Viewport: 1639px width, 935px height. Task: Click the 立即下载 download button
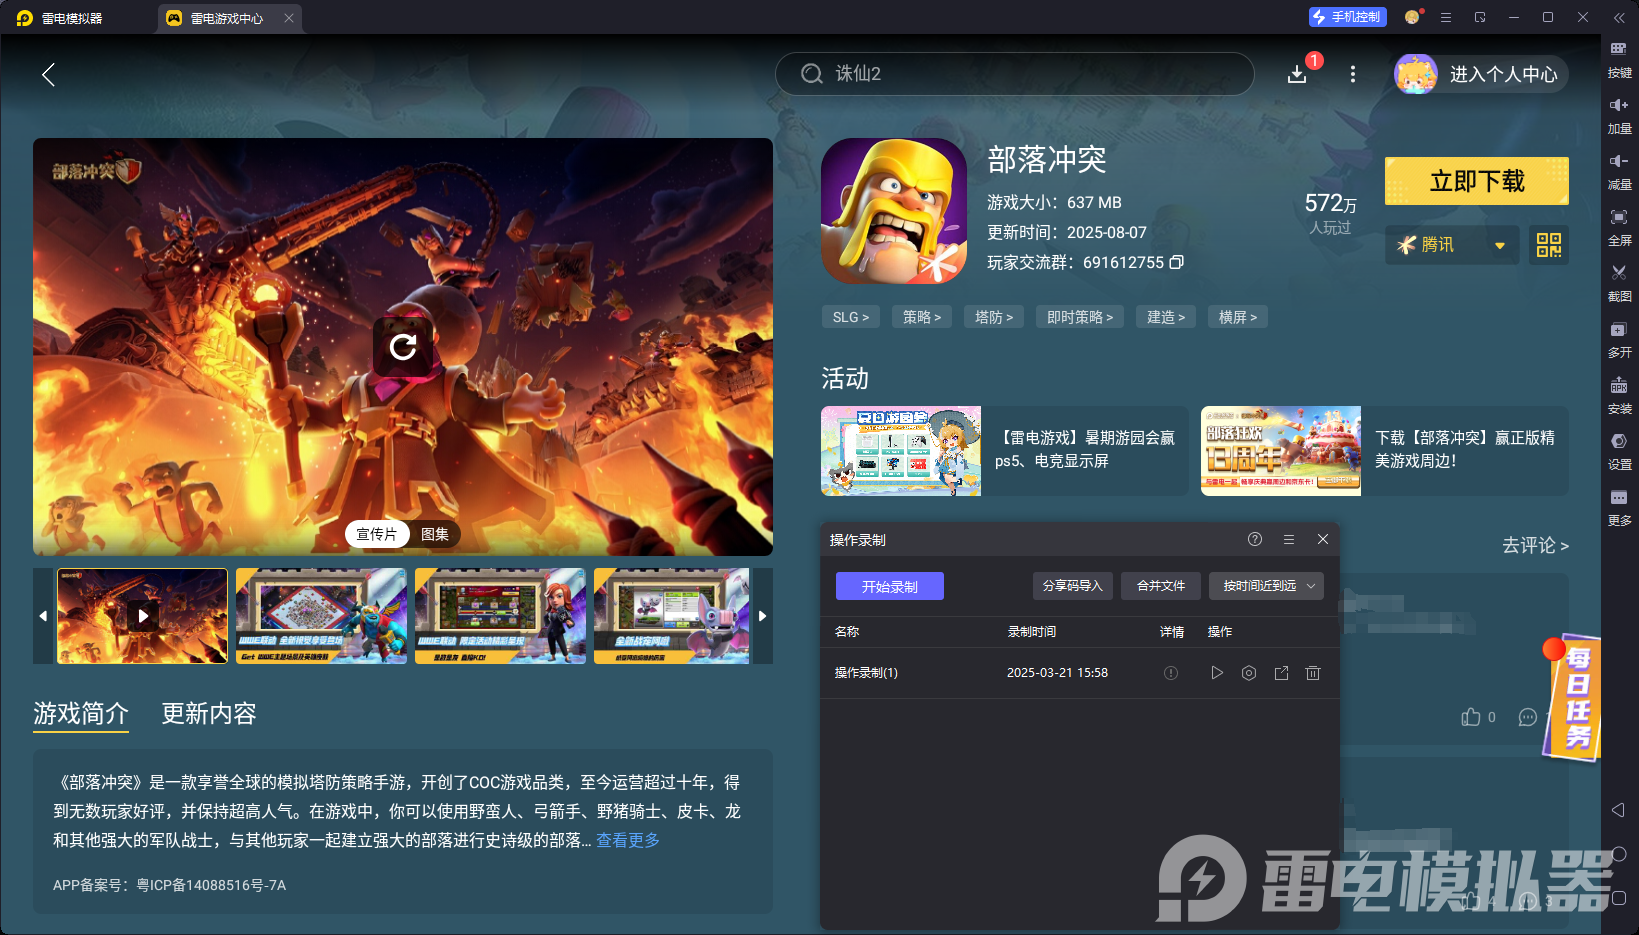tap(1476, 181)
